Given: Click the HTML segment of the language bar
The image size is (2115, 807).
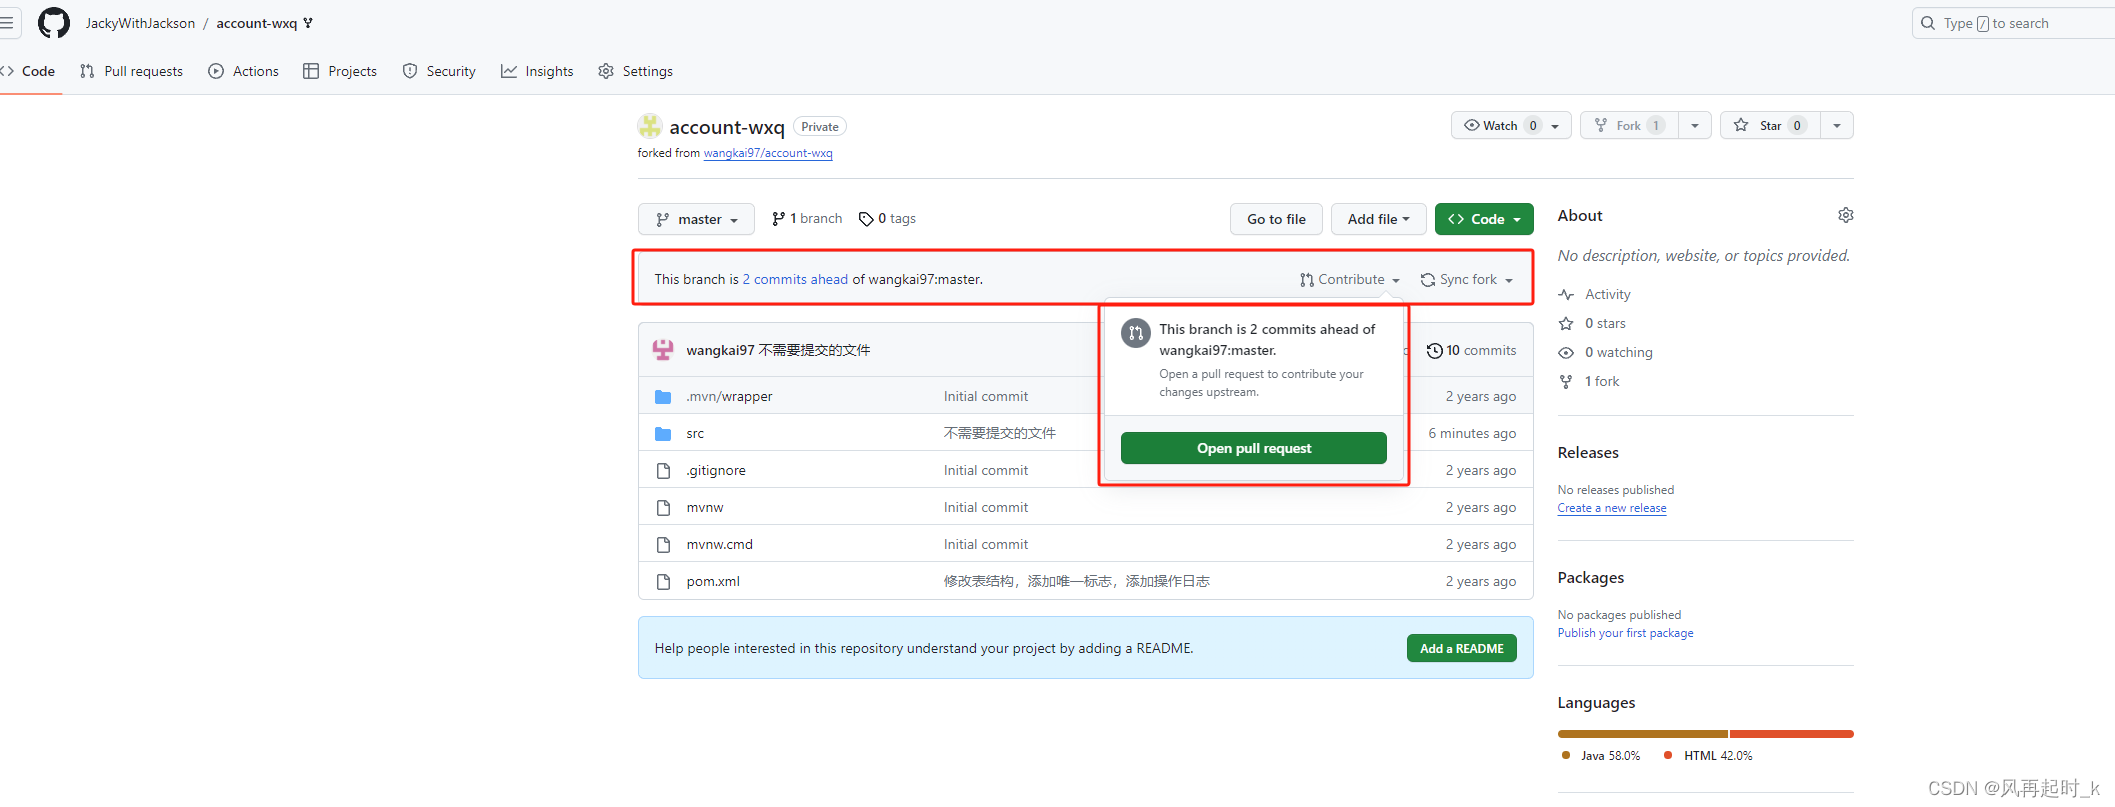Looking at the screenshot, I should click(x=1792, y=734).
